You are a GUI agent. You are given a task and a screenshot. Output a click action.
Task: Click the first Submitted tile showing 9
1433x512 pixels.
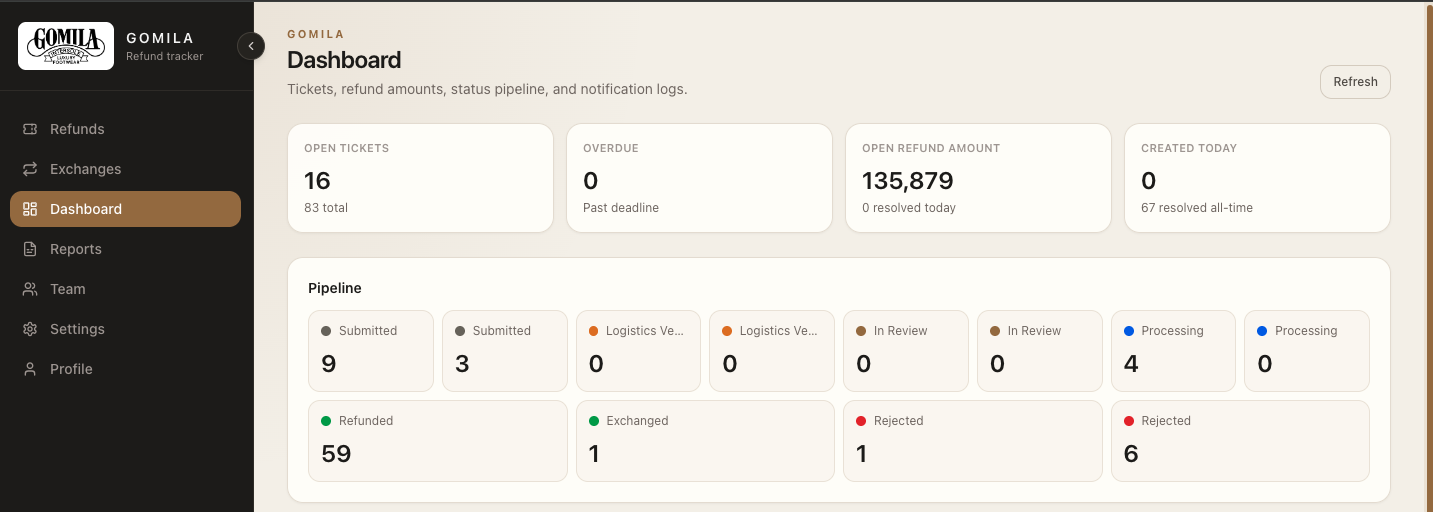tap(371, 351)
